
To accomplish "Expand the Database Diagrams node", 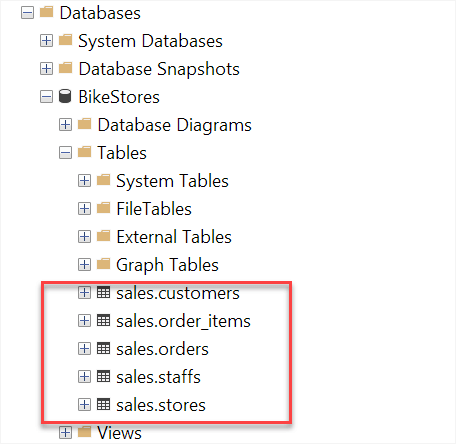I will click(x=65, y=125).
